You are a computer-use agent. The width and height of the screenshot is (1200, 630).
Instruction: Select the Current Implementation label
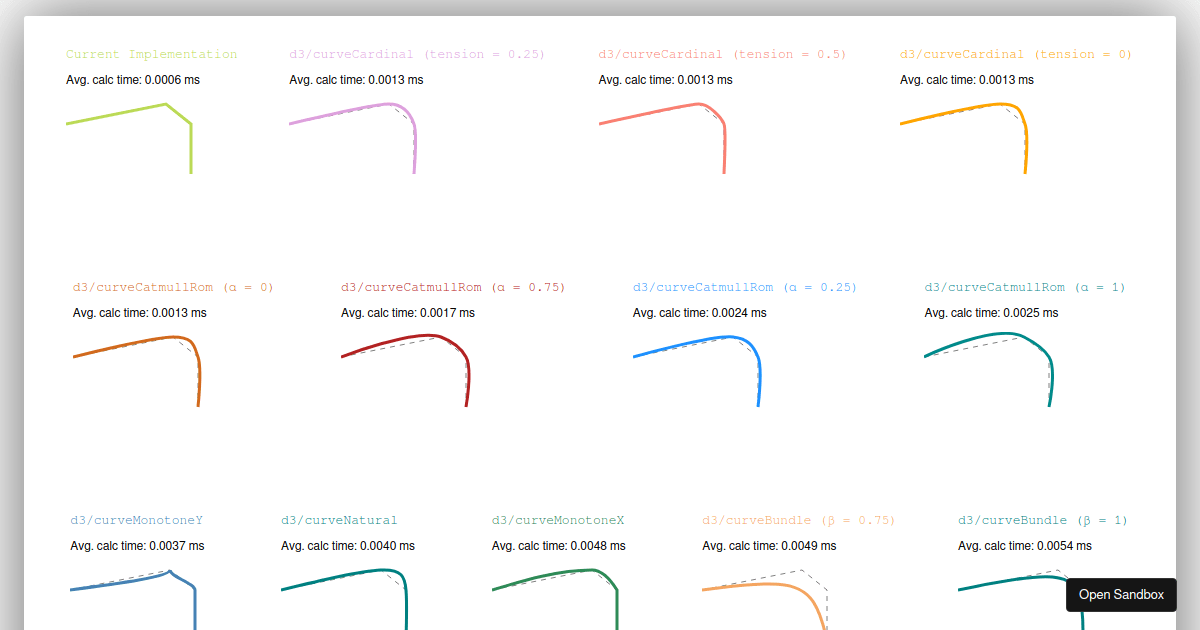pyautogui.click(x=151, y=53)
